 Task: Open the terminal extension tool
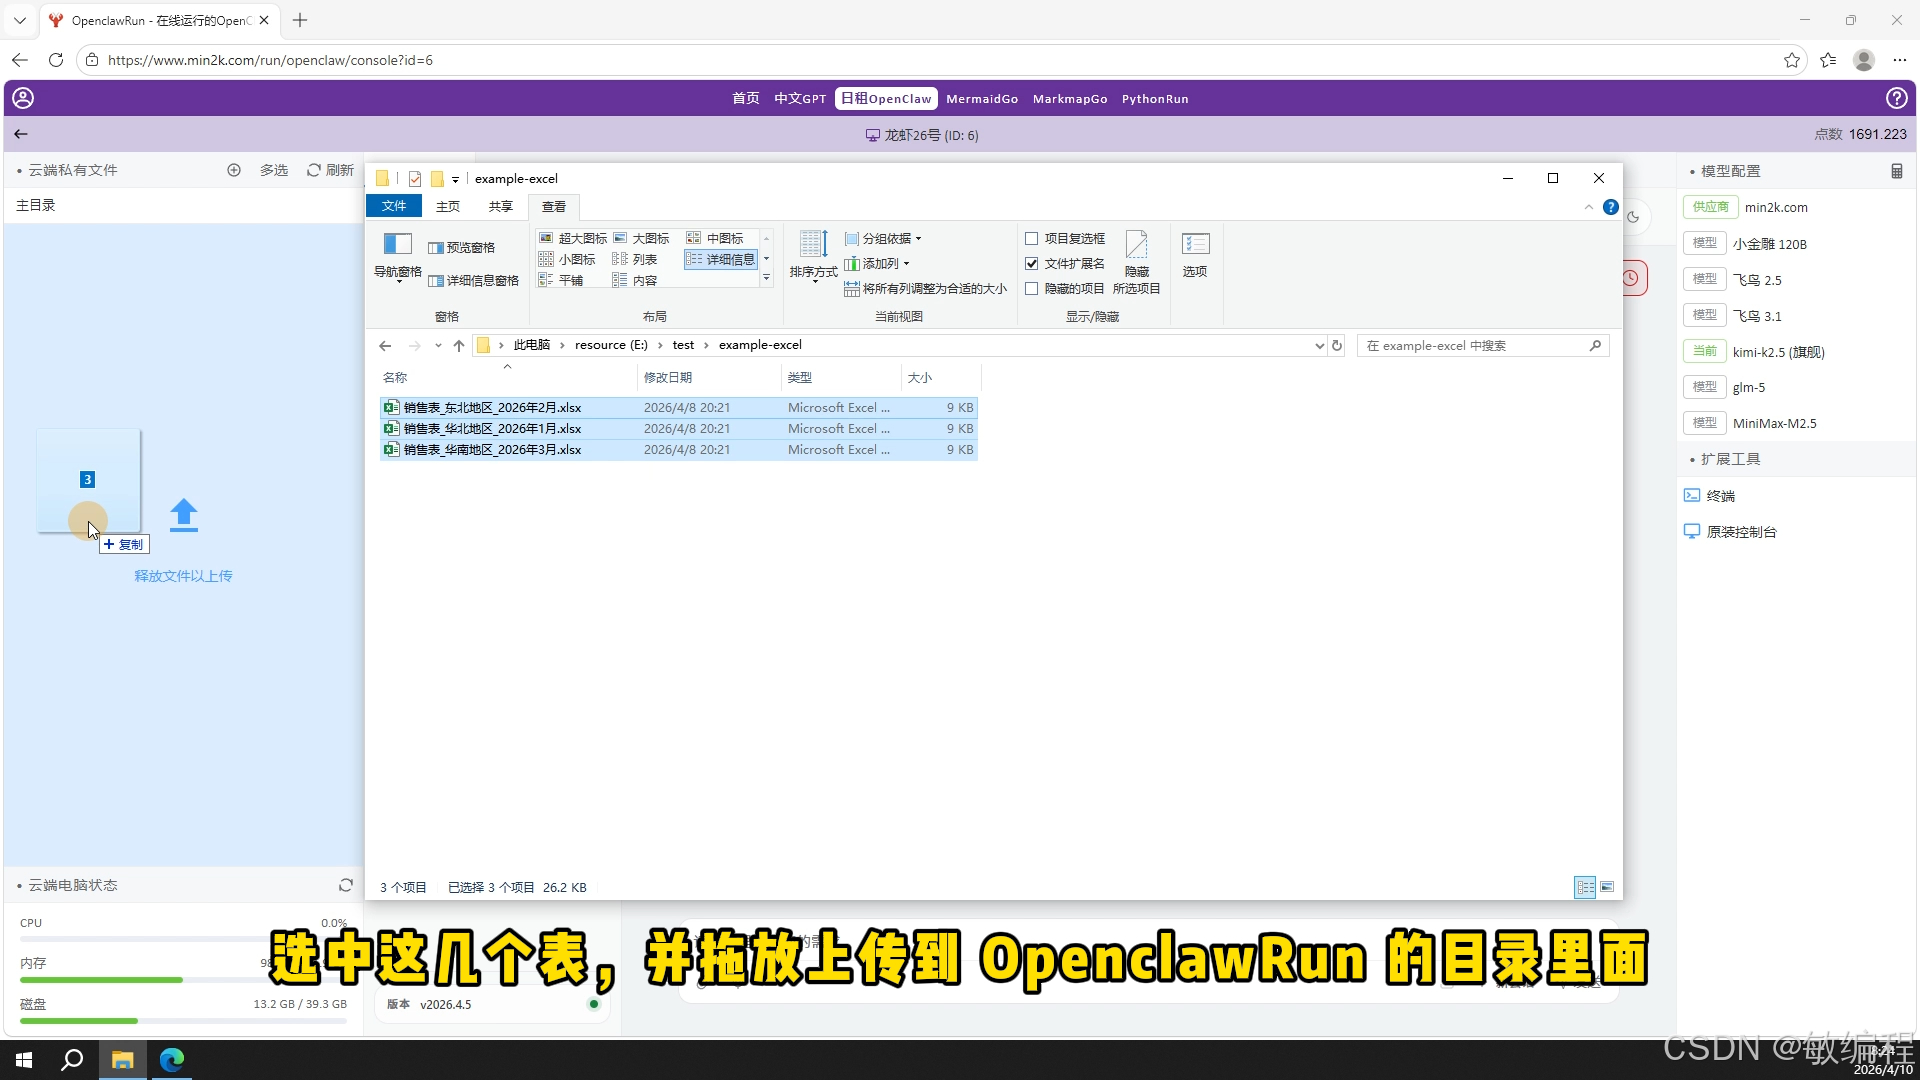pos(1720,496)
